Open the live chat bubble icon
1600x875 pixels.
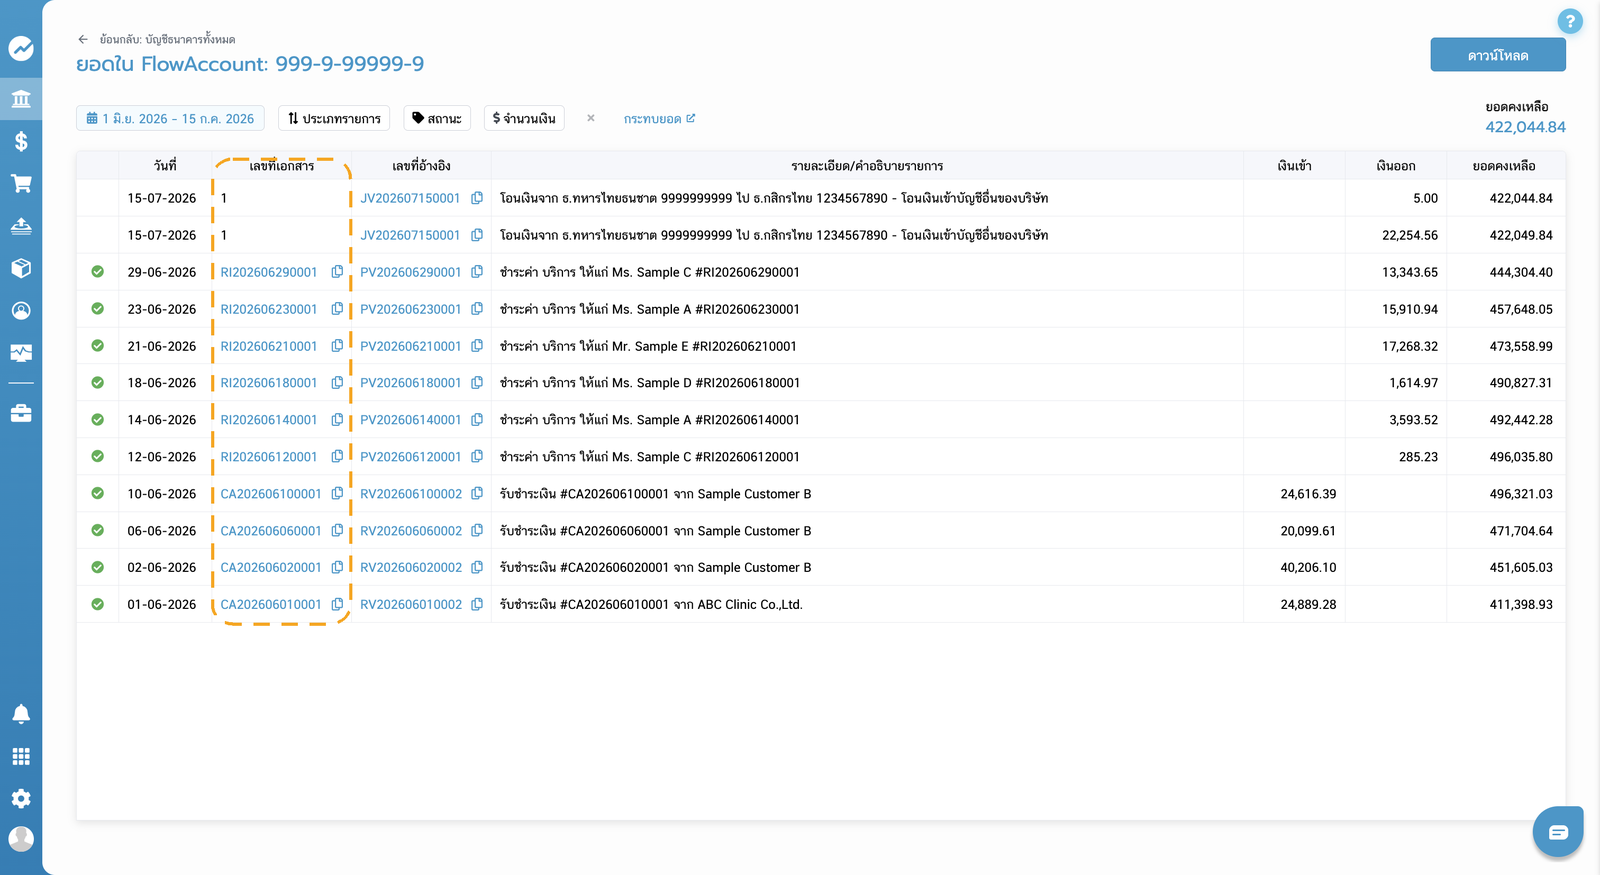[1558, 832]
